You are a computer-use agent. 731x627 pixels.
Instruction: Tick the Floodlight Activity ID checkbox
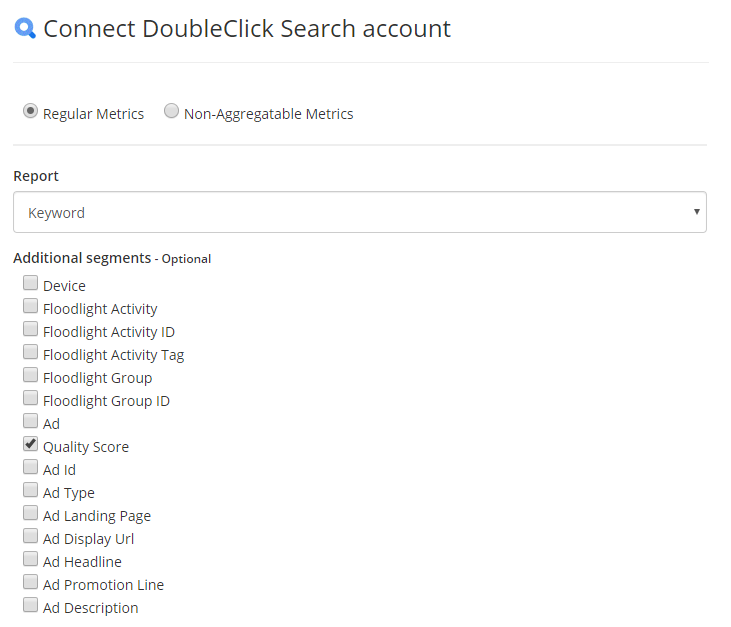pos(30,329)
